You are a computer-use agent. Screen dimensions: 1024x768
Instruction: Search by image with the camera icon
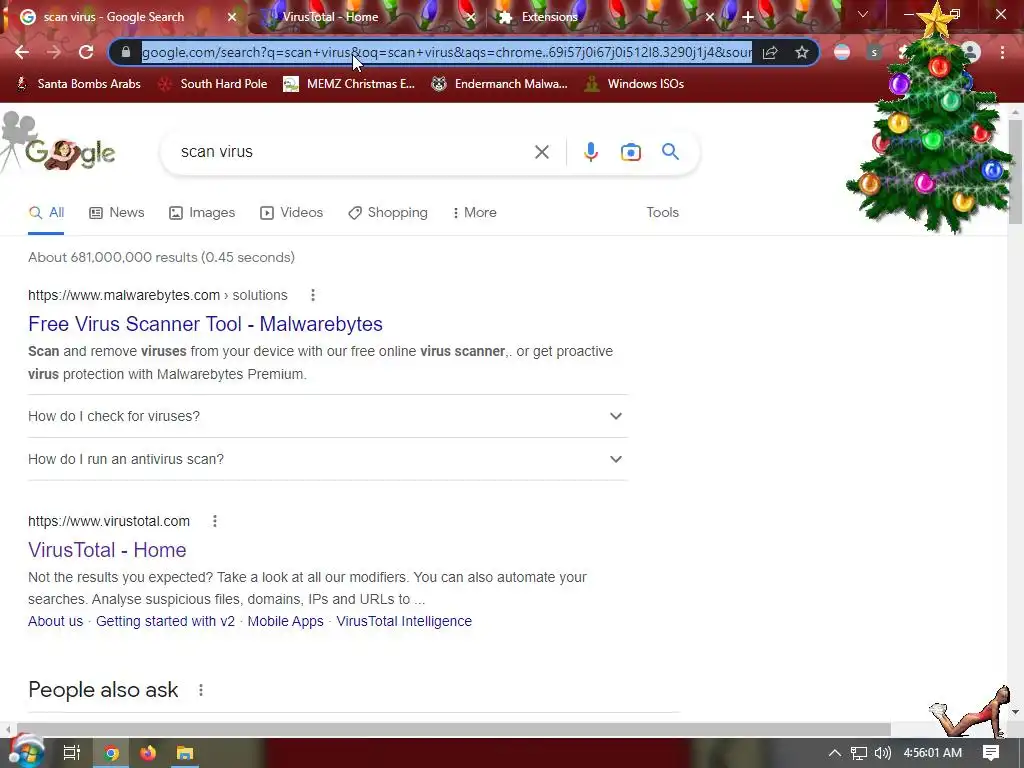tap(630, 152)
